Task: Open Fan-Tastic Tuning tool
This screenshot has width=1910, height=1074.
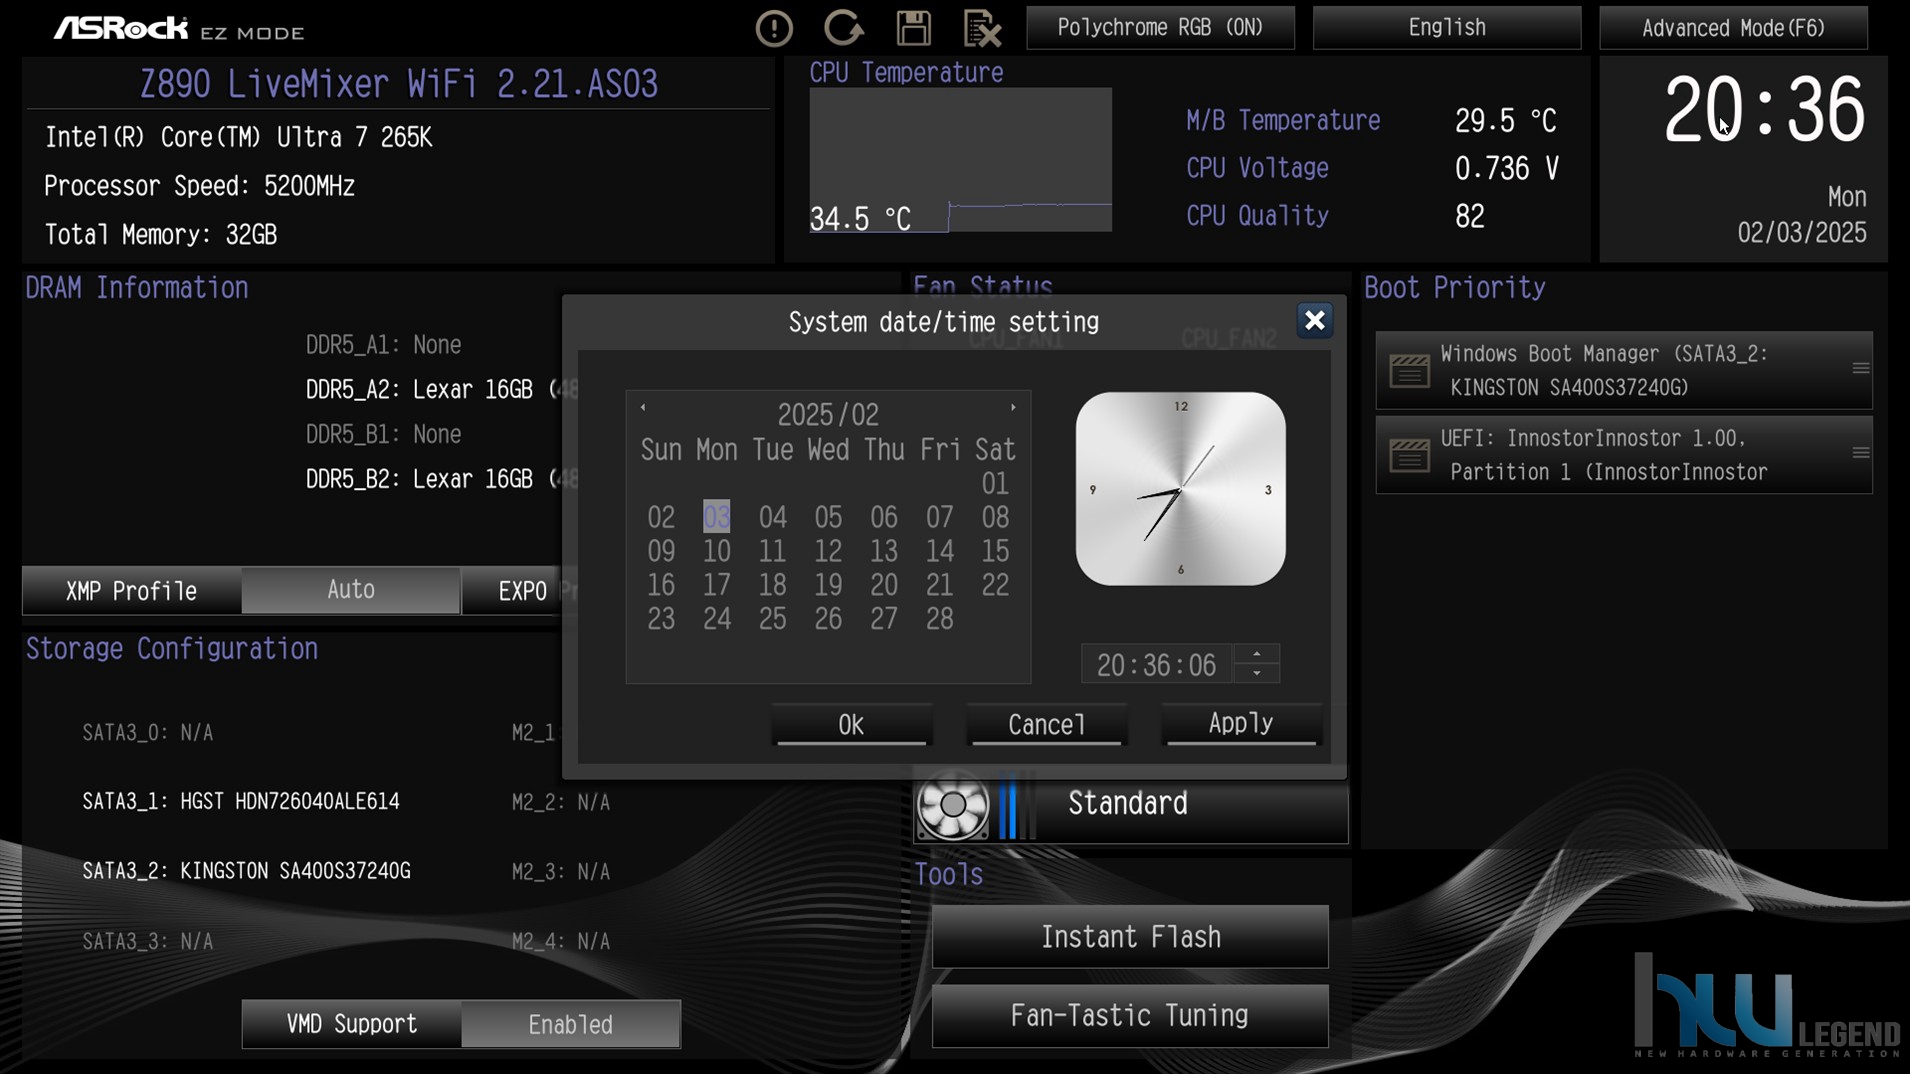Action: pos(1130,1015)
